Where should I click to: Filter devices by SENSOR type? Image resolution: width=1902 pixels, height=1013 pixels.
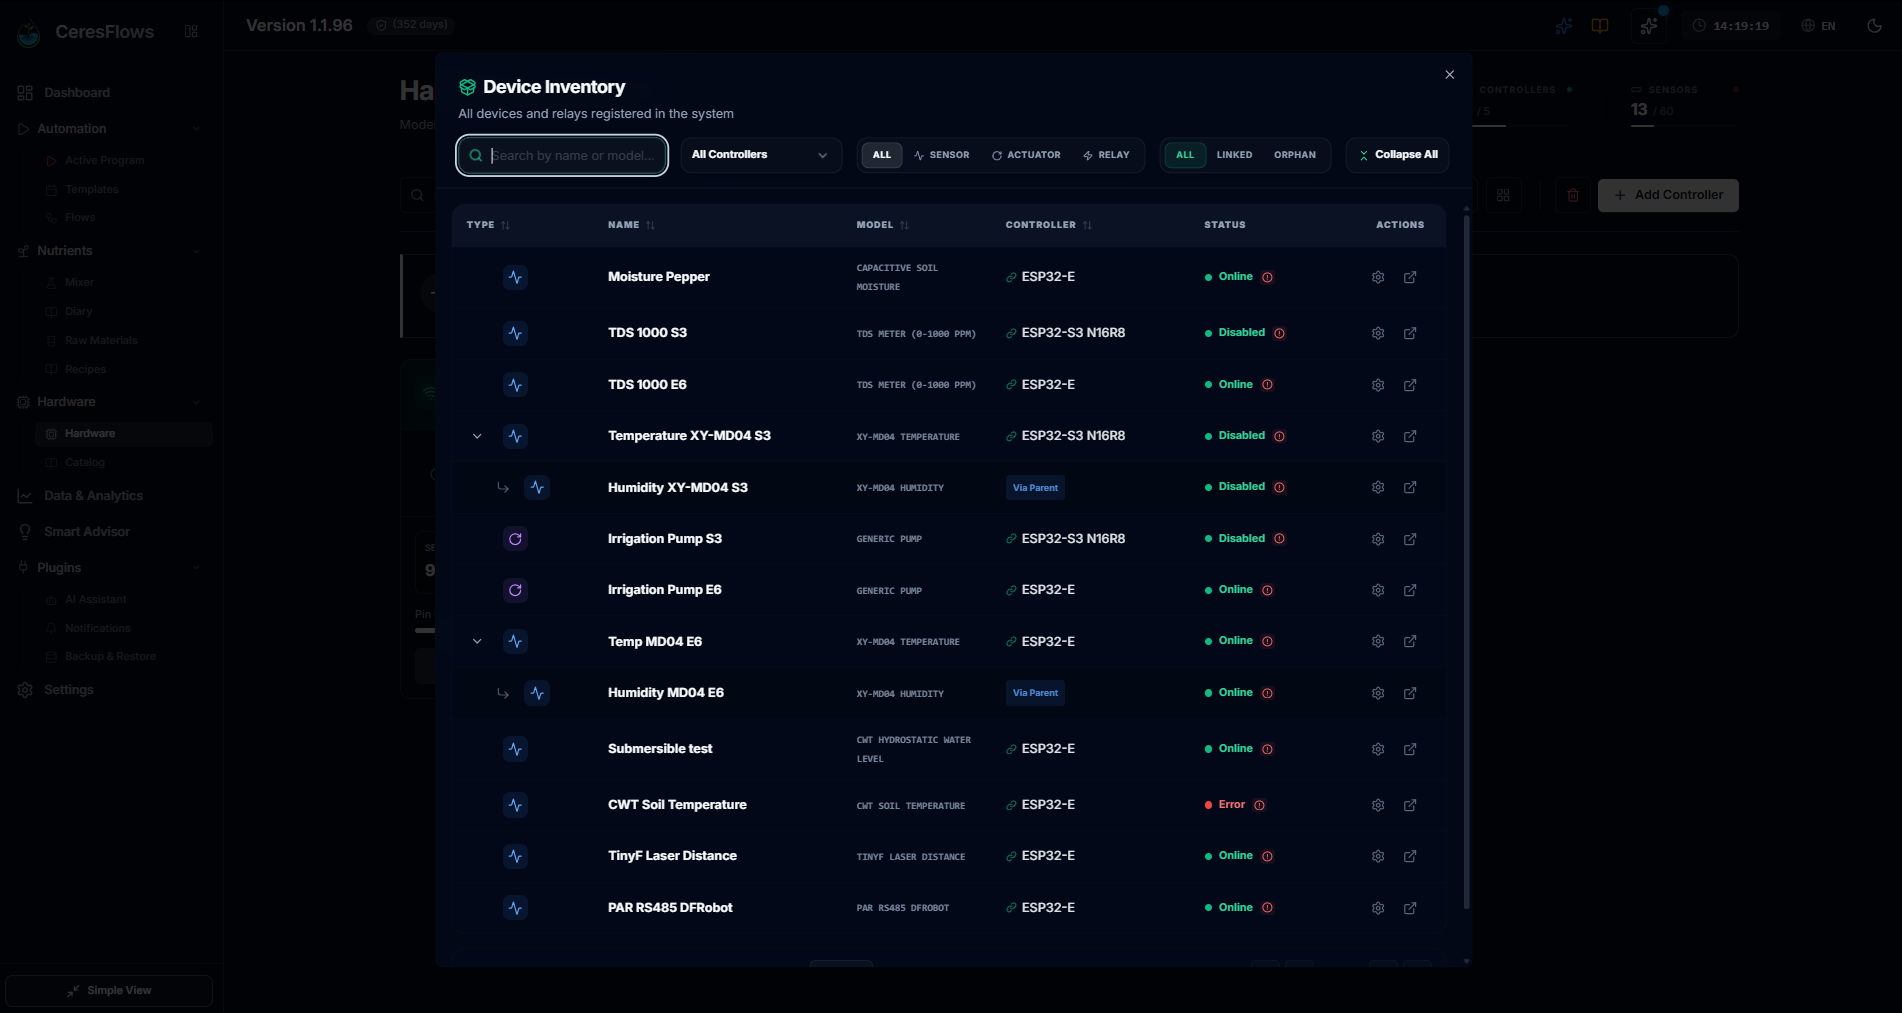pos(941,155)
